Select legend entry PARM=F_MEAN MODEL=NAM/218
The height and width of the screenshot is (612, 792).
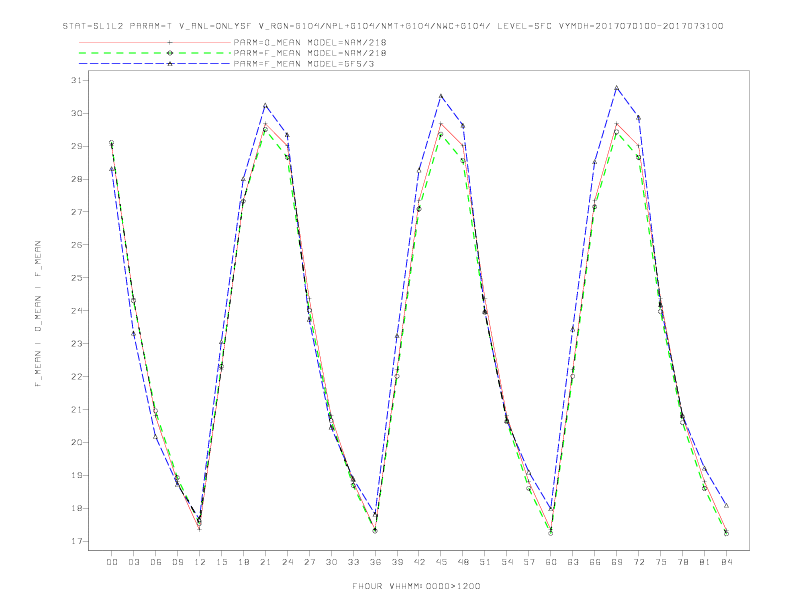[x=310, y=53]
